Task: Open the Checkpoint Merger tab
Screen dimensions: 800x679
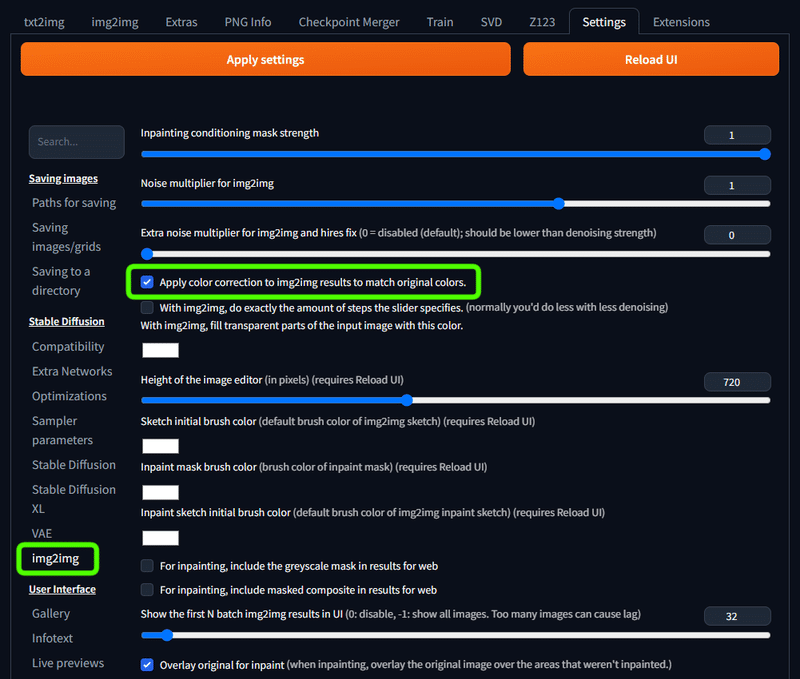Action: coord(349,22)
